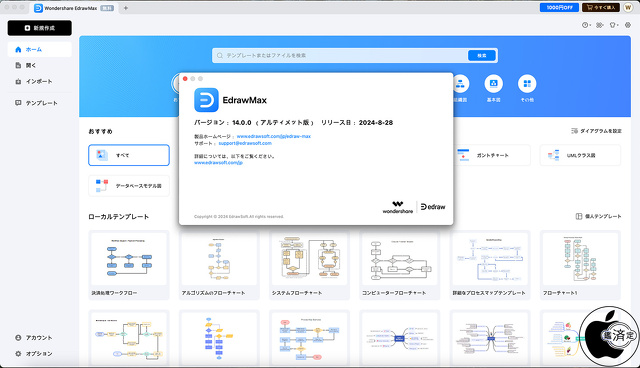Click the plus to open a new tab
Viewport: 640px width, 368px height.
click(126, 8)
